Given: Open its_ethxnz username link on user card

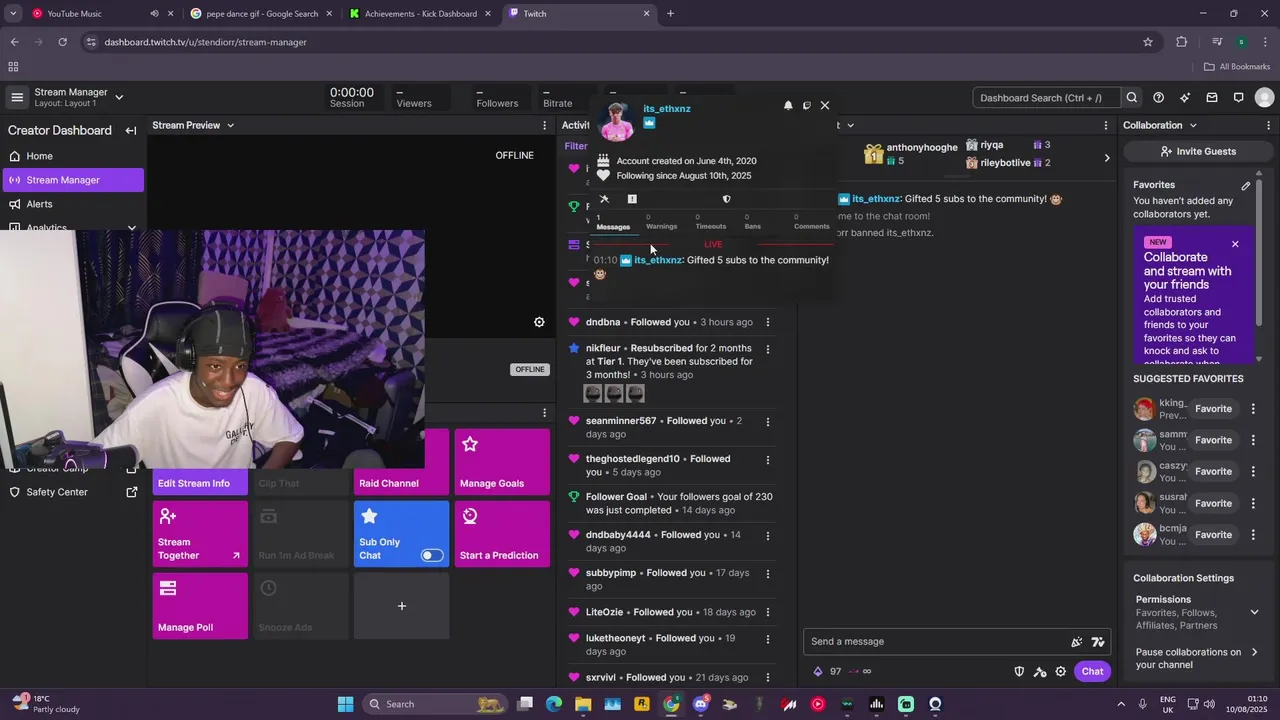Looking at the screenshot, I should 667,109.
